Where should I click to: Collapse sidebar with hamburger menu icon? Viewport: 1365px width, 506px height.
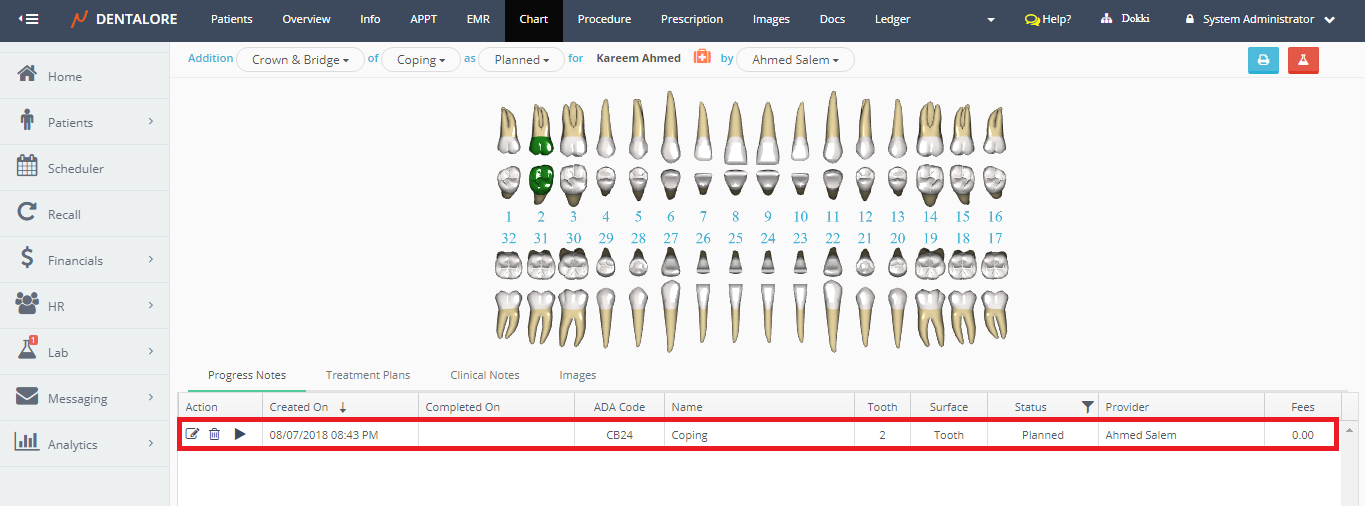click(x=28, y=19)
